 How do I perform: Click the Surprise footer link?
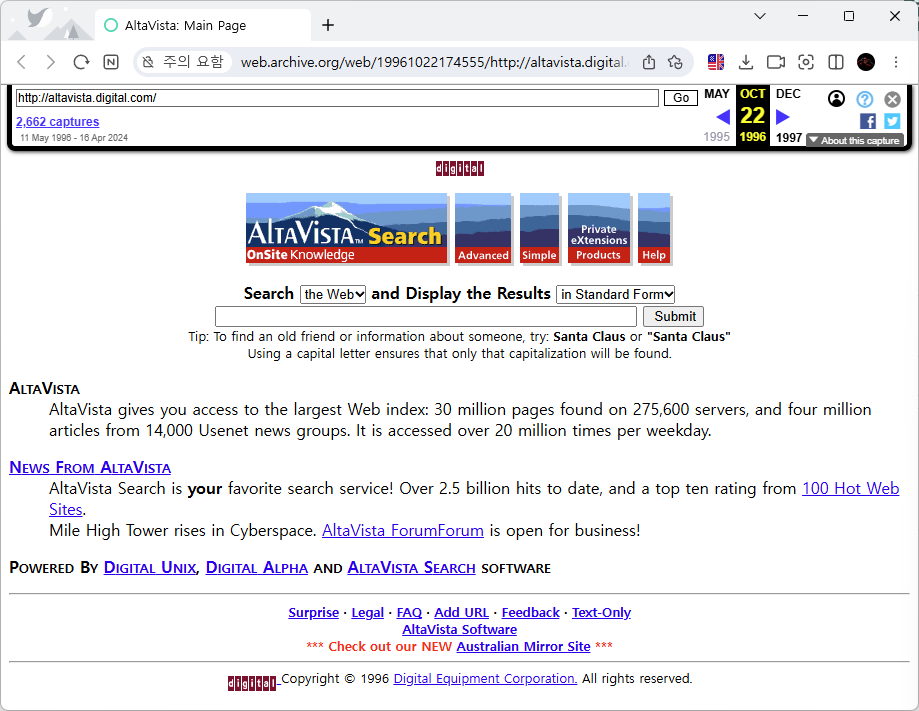pyautogui.click(x=314, y=613)
